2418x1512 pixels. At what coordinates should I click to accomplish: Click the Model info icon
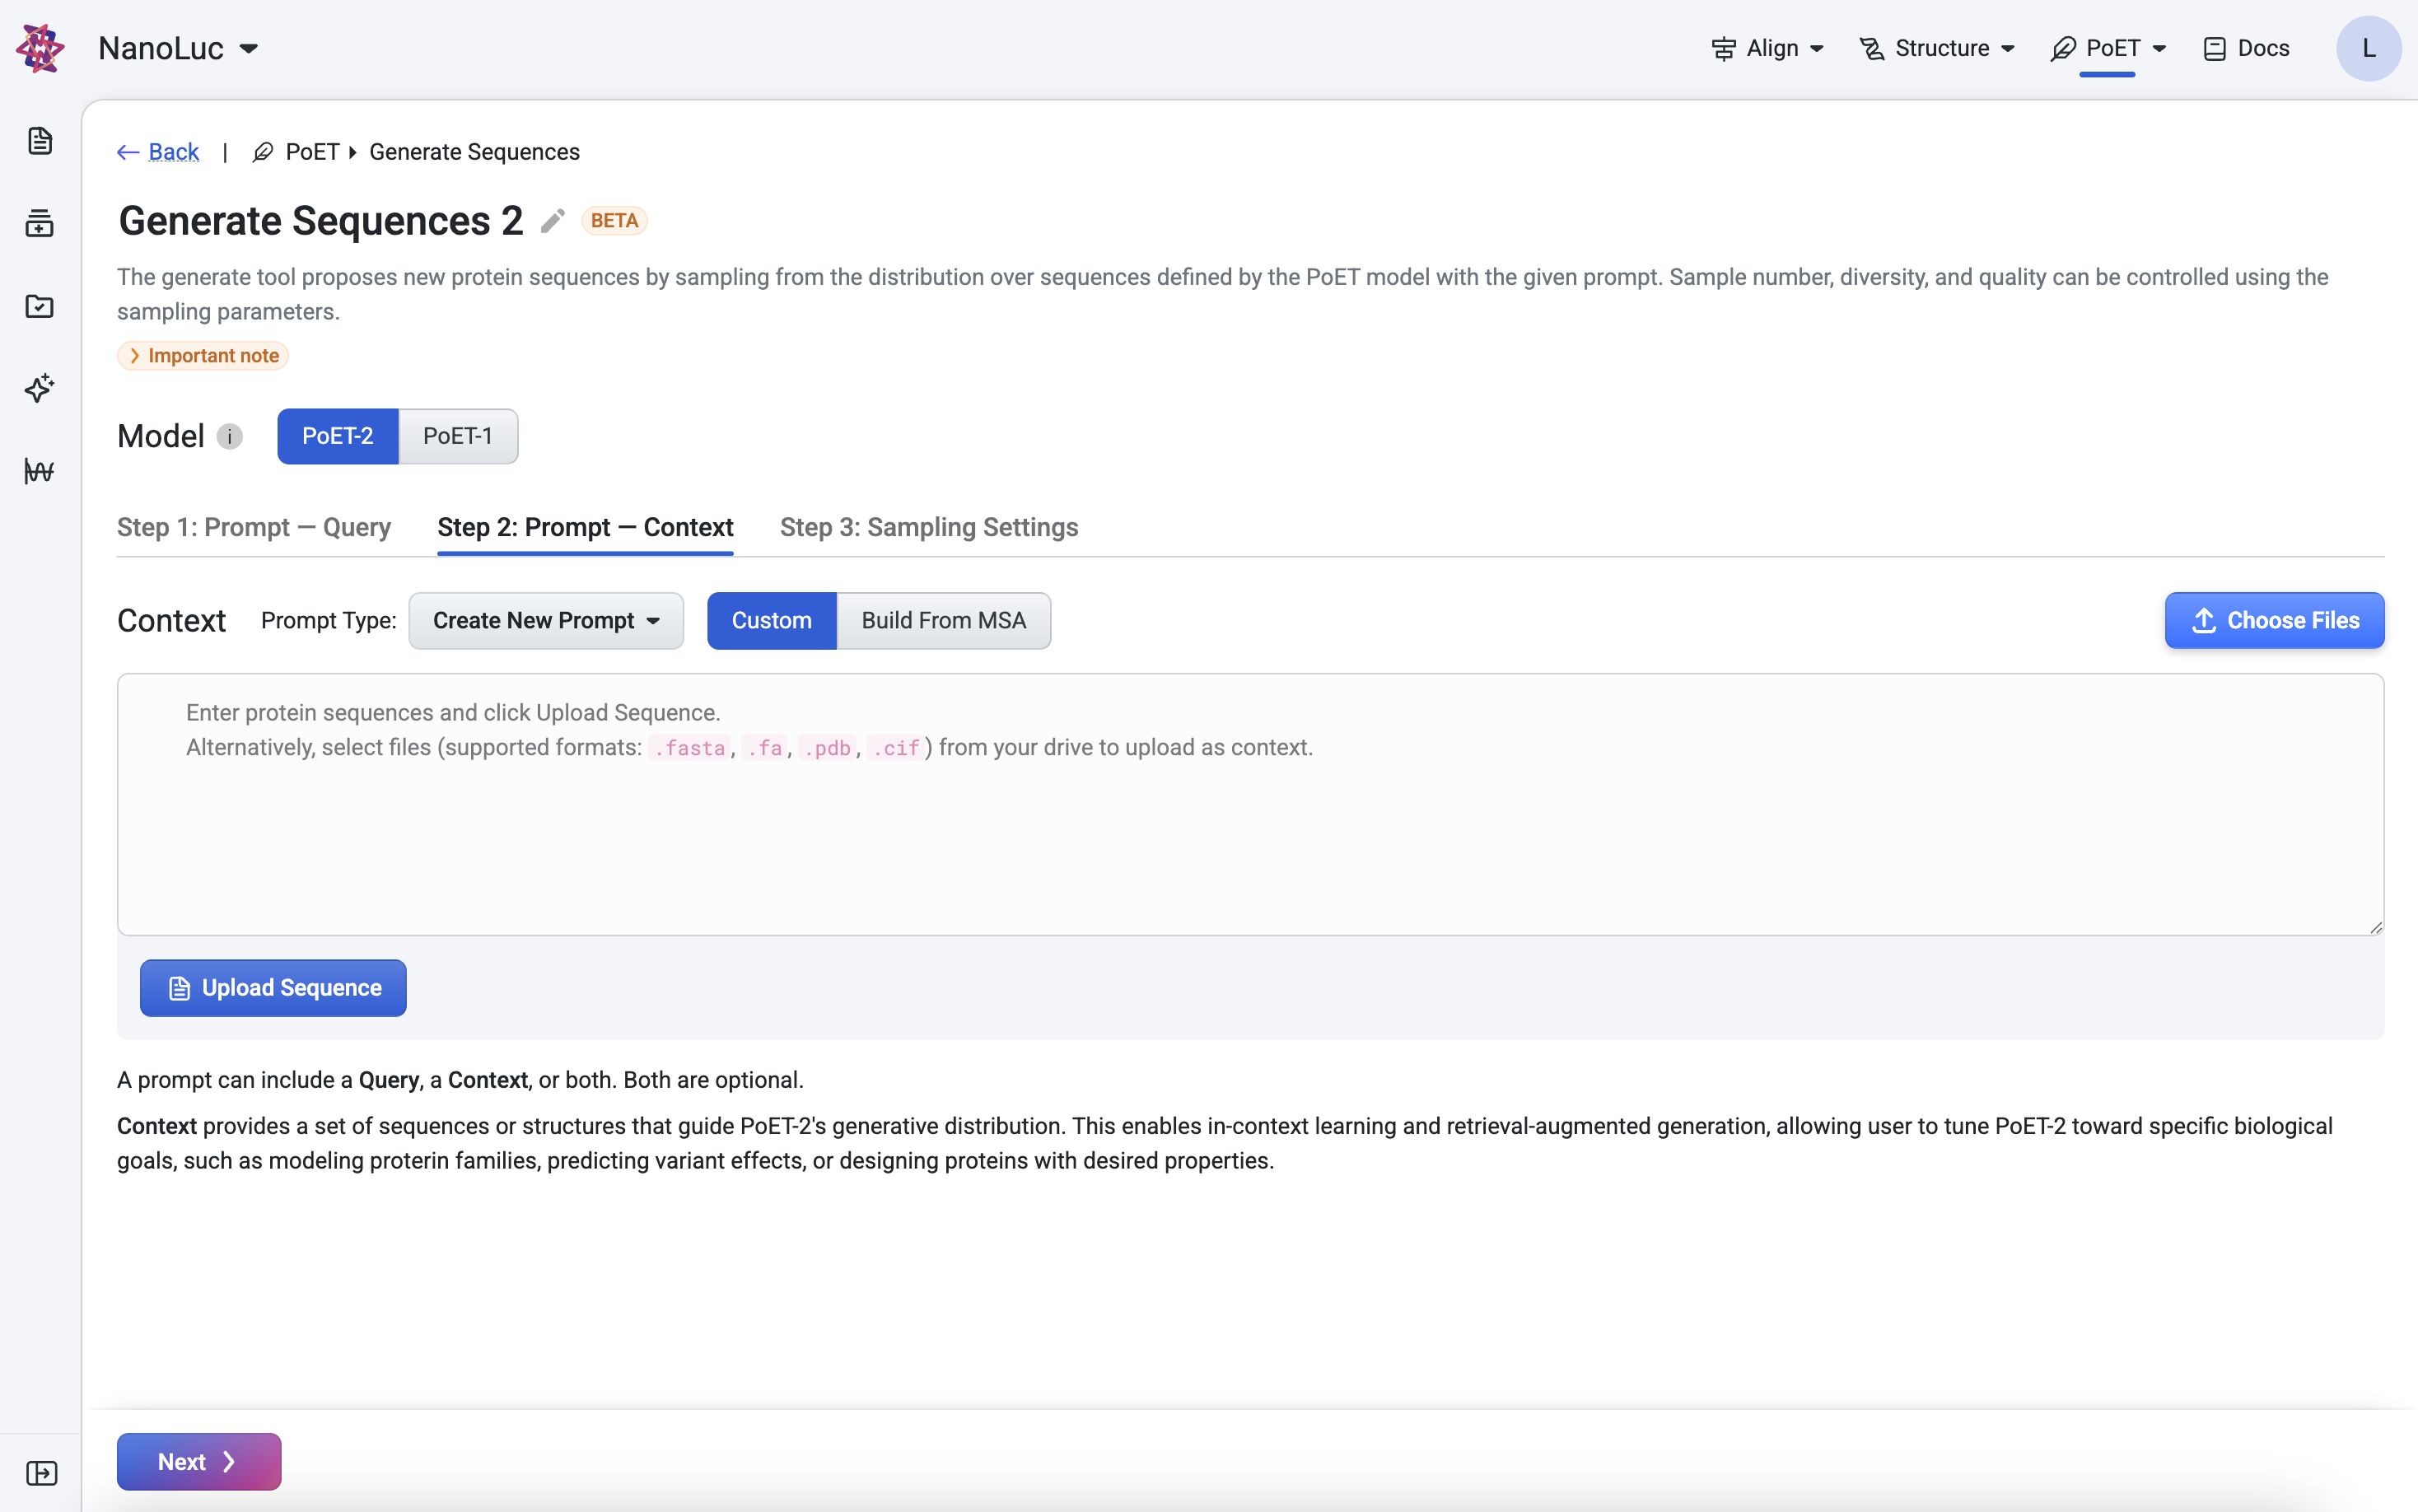(x=230, y=437)
